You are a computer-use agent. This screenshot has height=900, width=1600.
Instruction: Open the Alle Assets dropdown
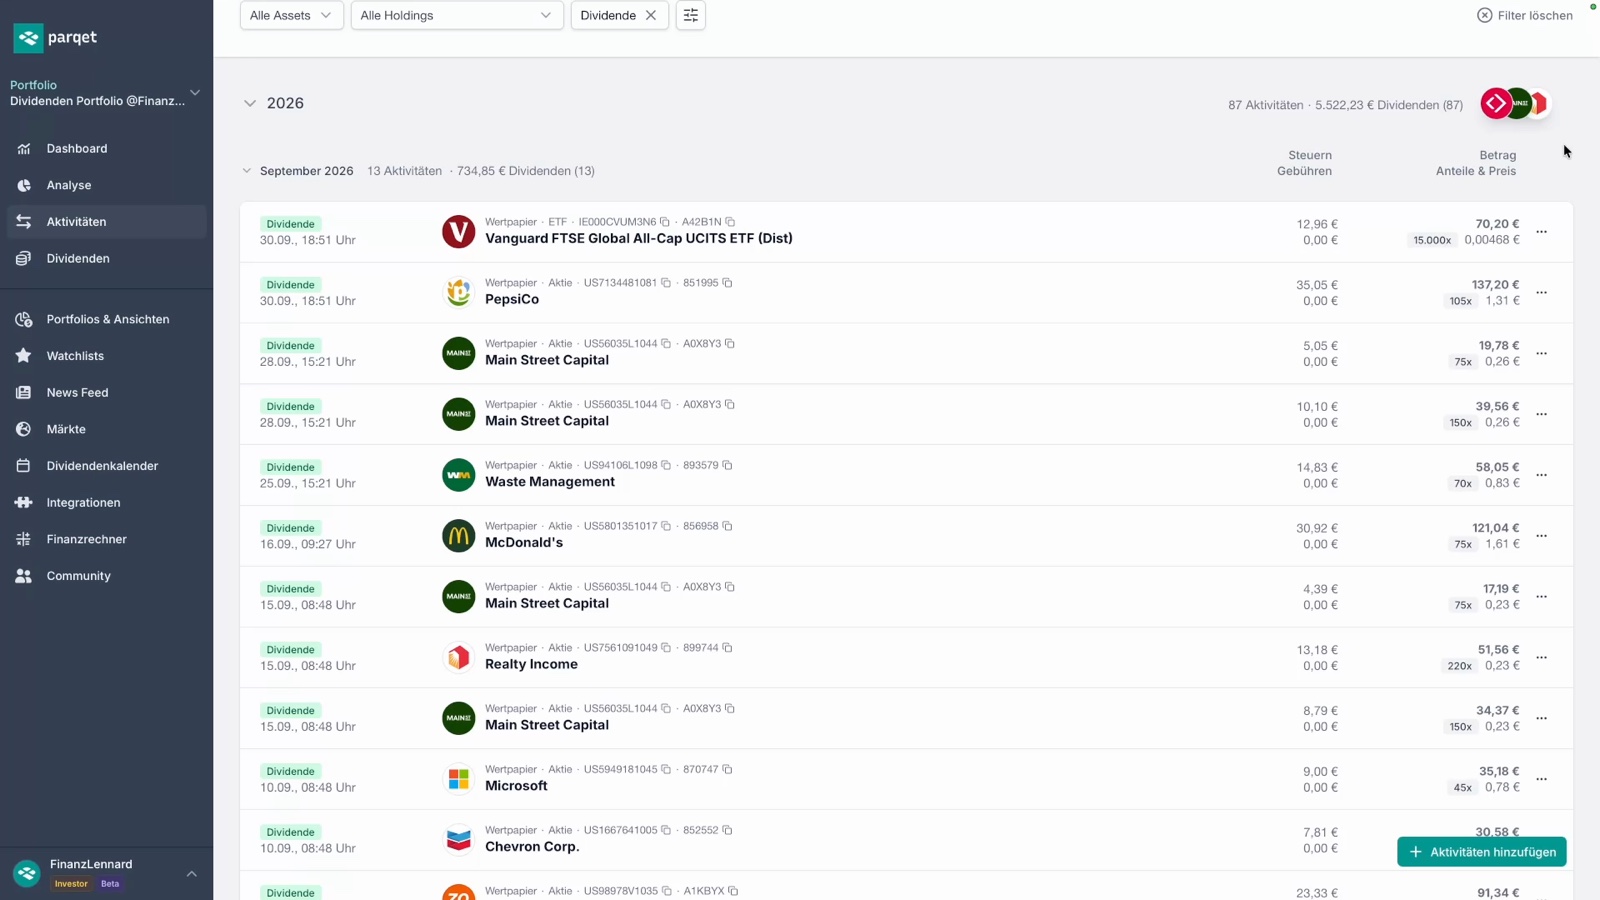[x=291, y=15]
